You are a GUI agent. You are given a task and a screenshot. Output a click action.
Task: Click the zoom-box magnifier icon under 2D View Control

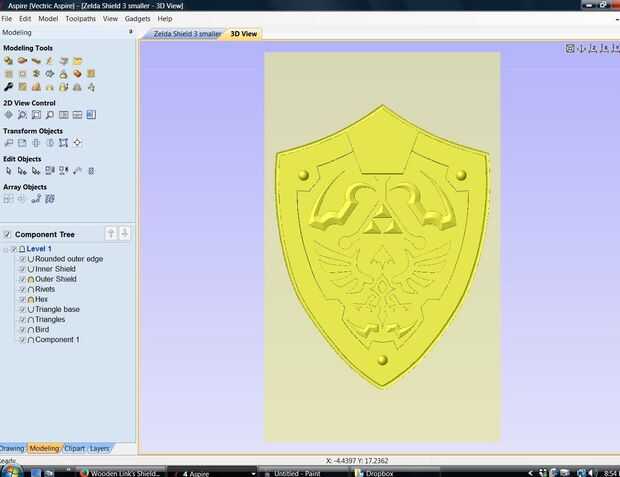tap(22, 115)
